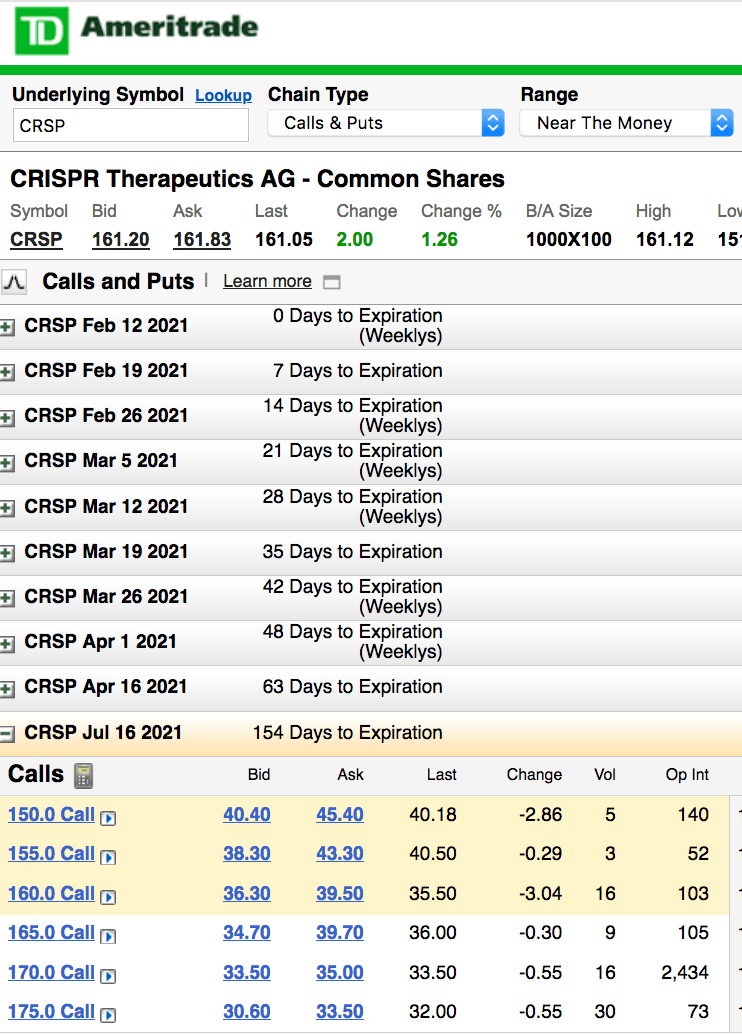
Task: Open the 155.0 Call option link
Action: pyautogui.click(x=51, y=853)
